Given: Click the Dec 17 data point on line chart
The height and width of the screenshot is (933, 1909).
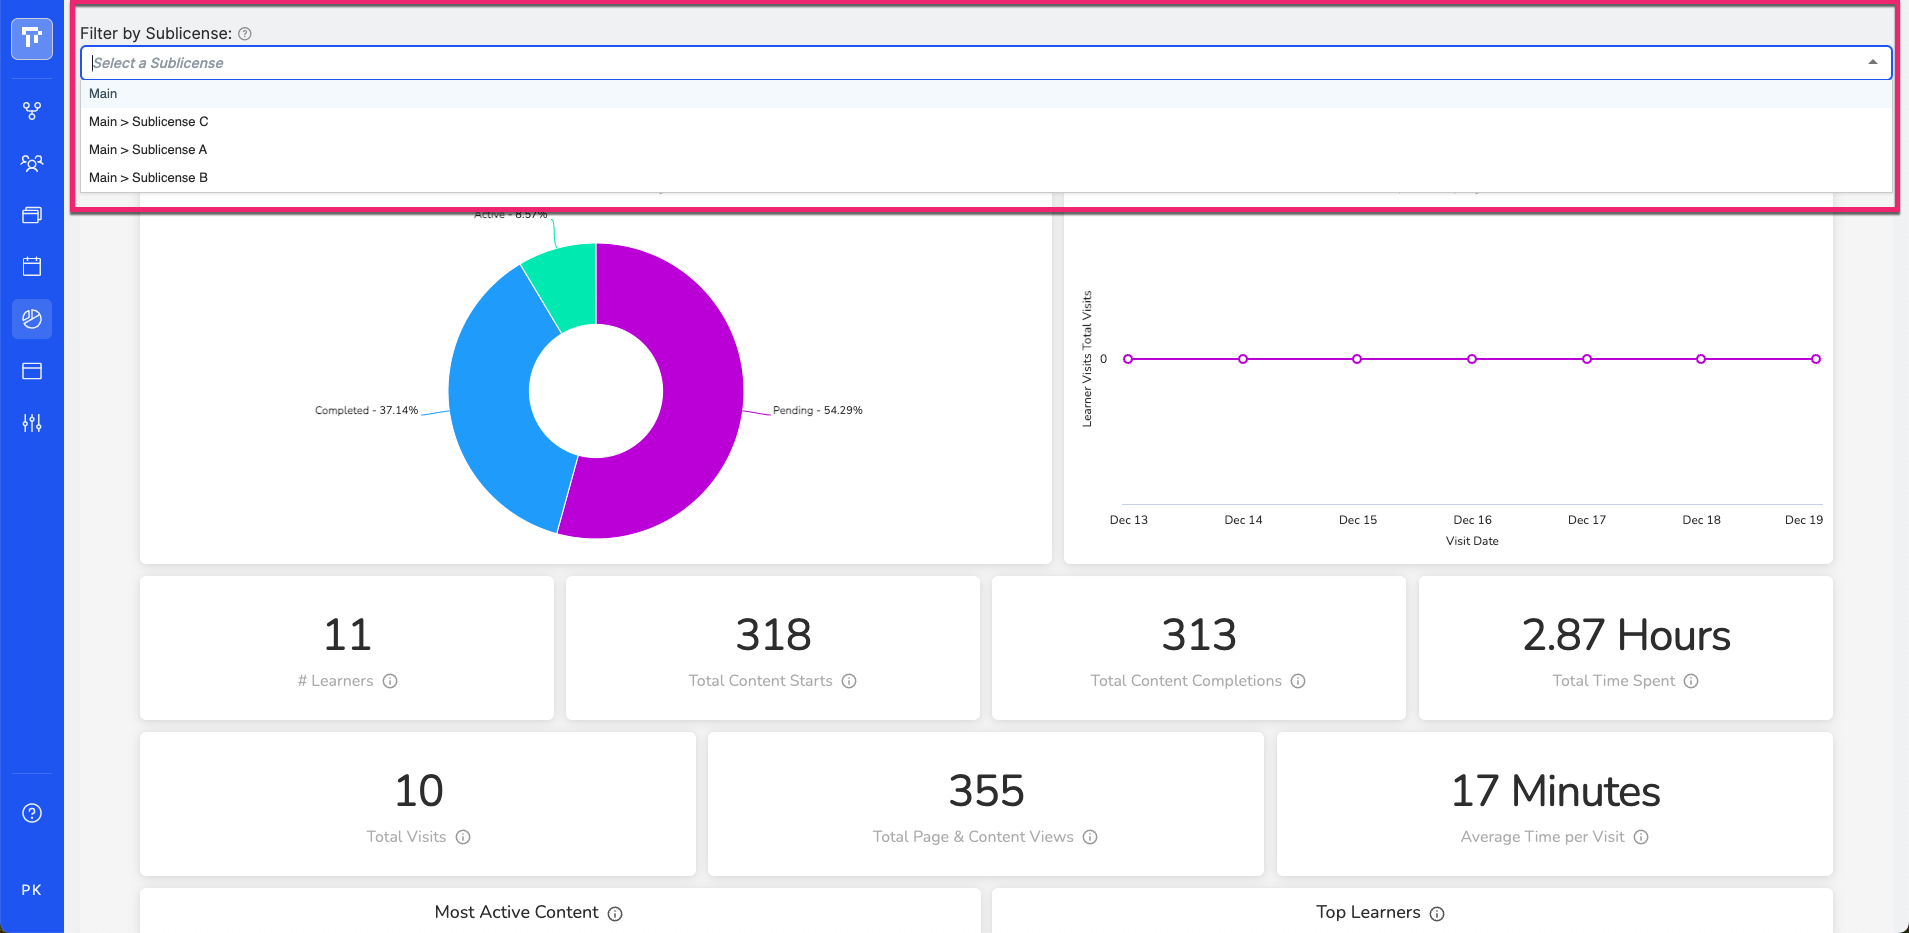Looking at the screenshot, I should (1587, 359).
